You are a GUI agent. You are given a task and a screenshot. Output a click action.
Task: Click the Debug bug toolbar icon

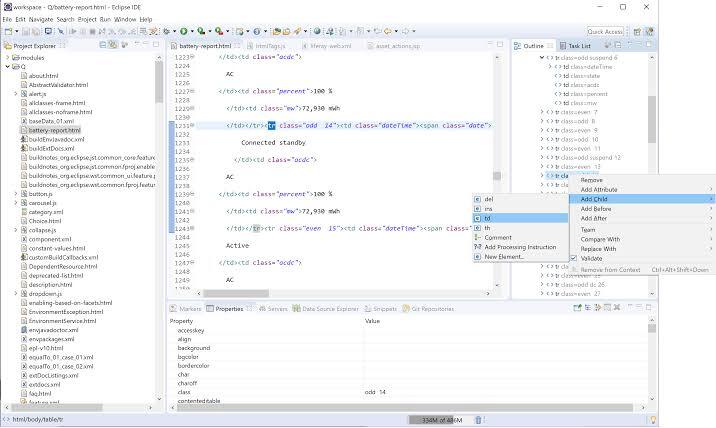pos(167,32)
